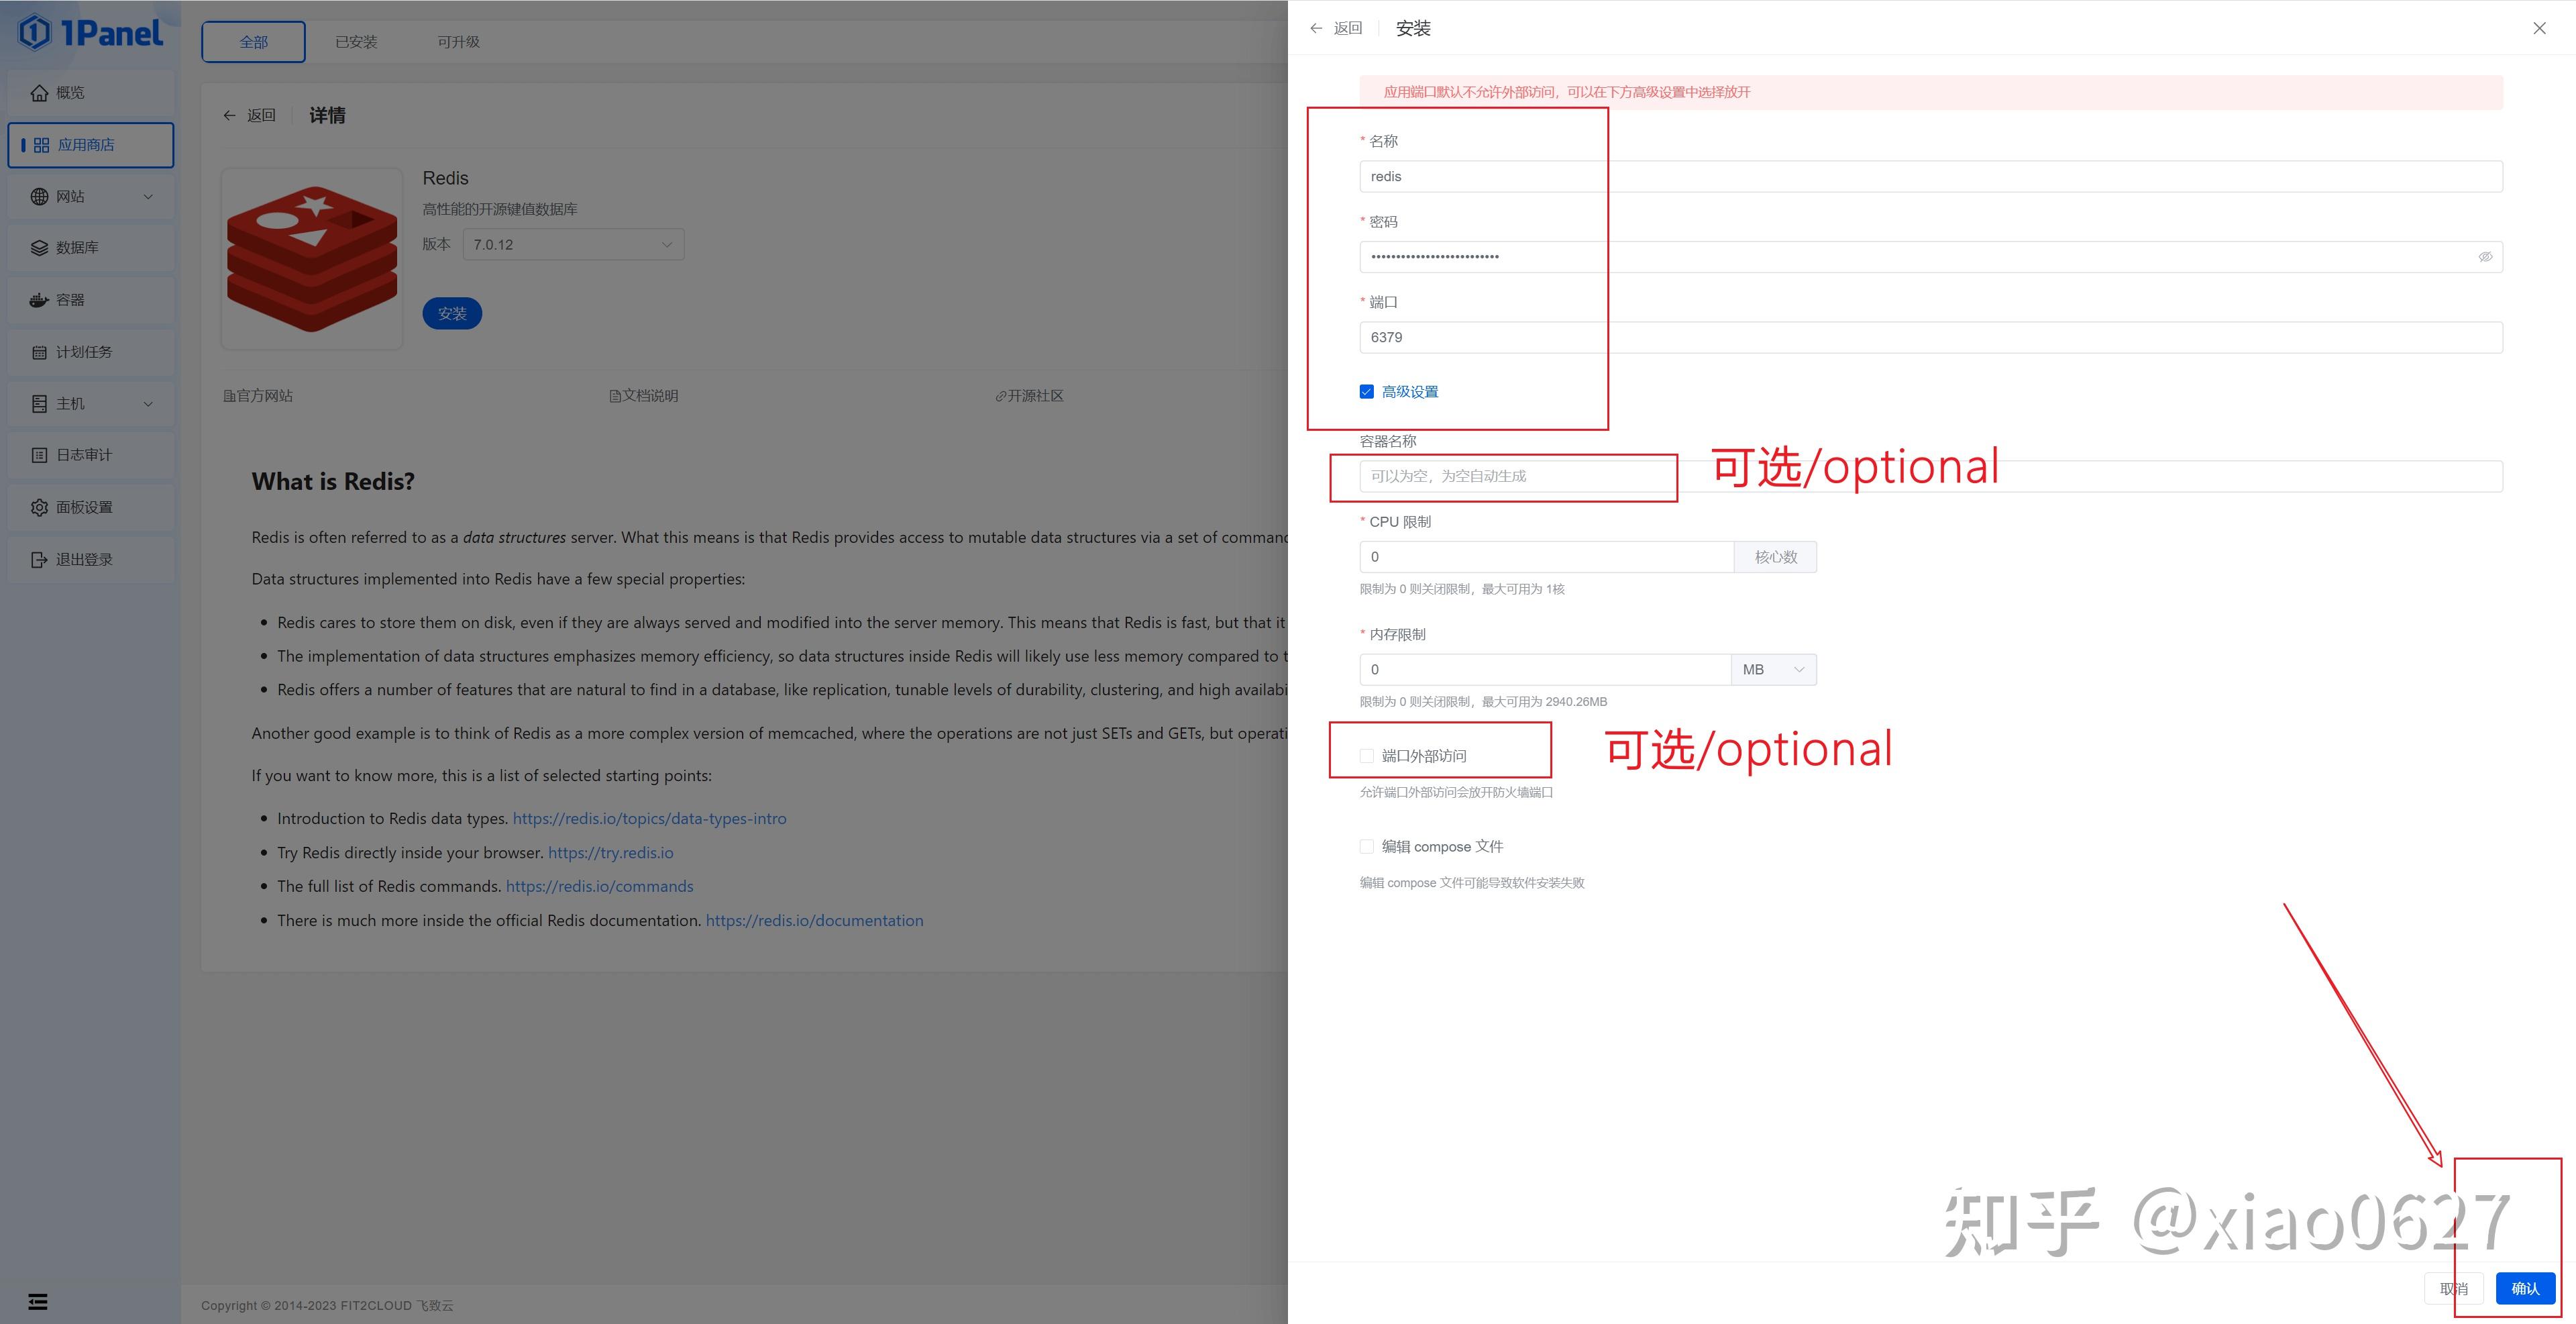Viewport: 2576px width, 1324px height.
Task: Click the 容器 docker whale icon
Action: coord(39,300)
